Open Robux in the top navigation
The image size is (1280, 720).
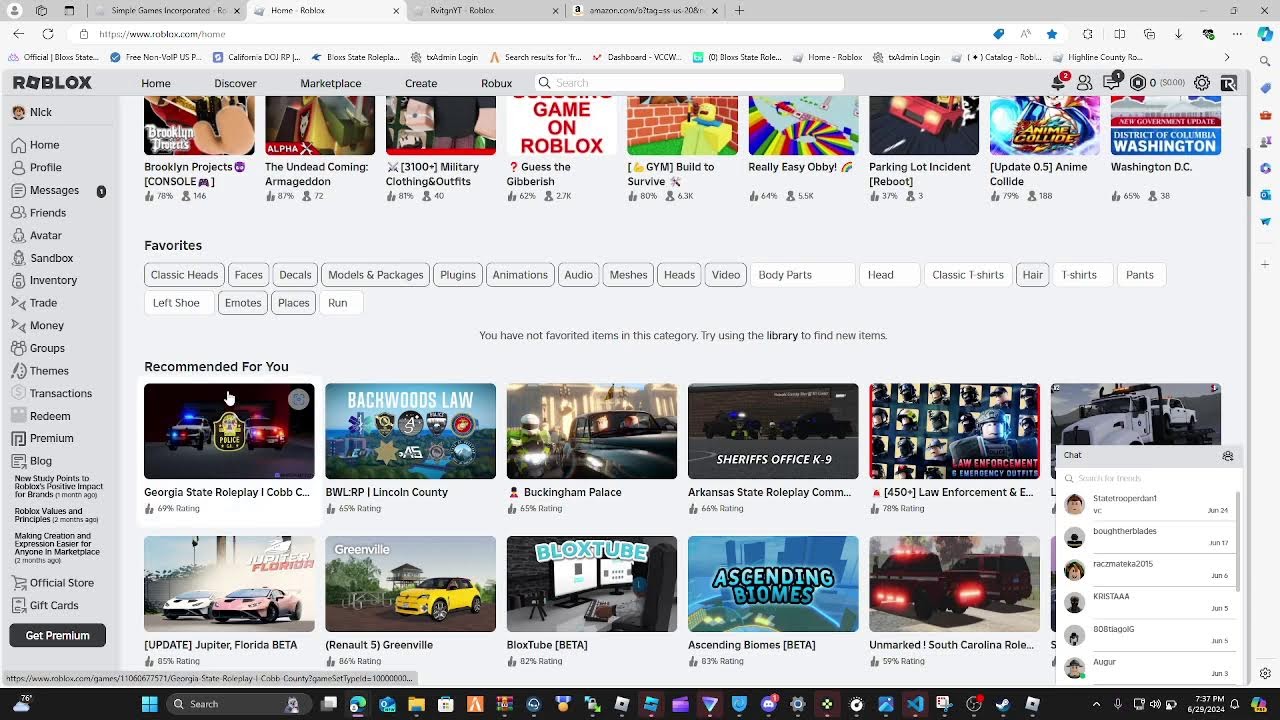pyautogui.click(x=496, y=83)
